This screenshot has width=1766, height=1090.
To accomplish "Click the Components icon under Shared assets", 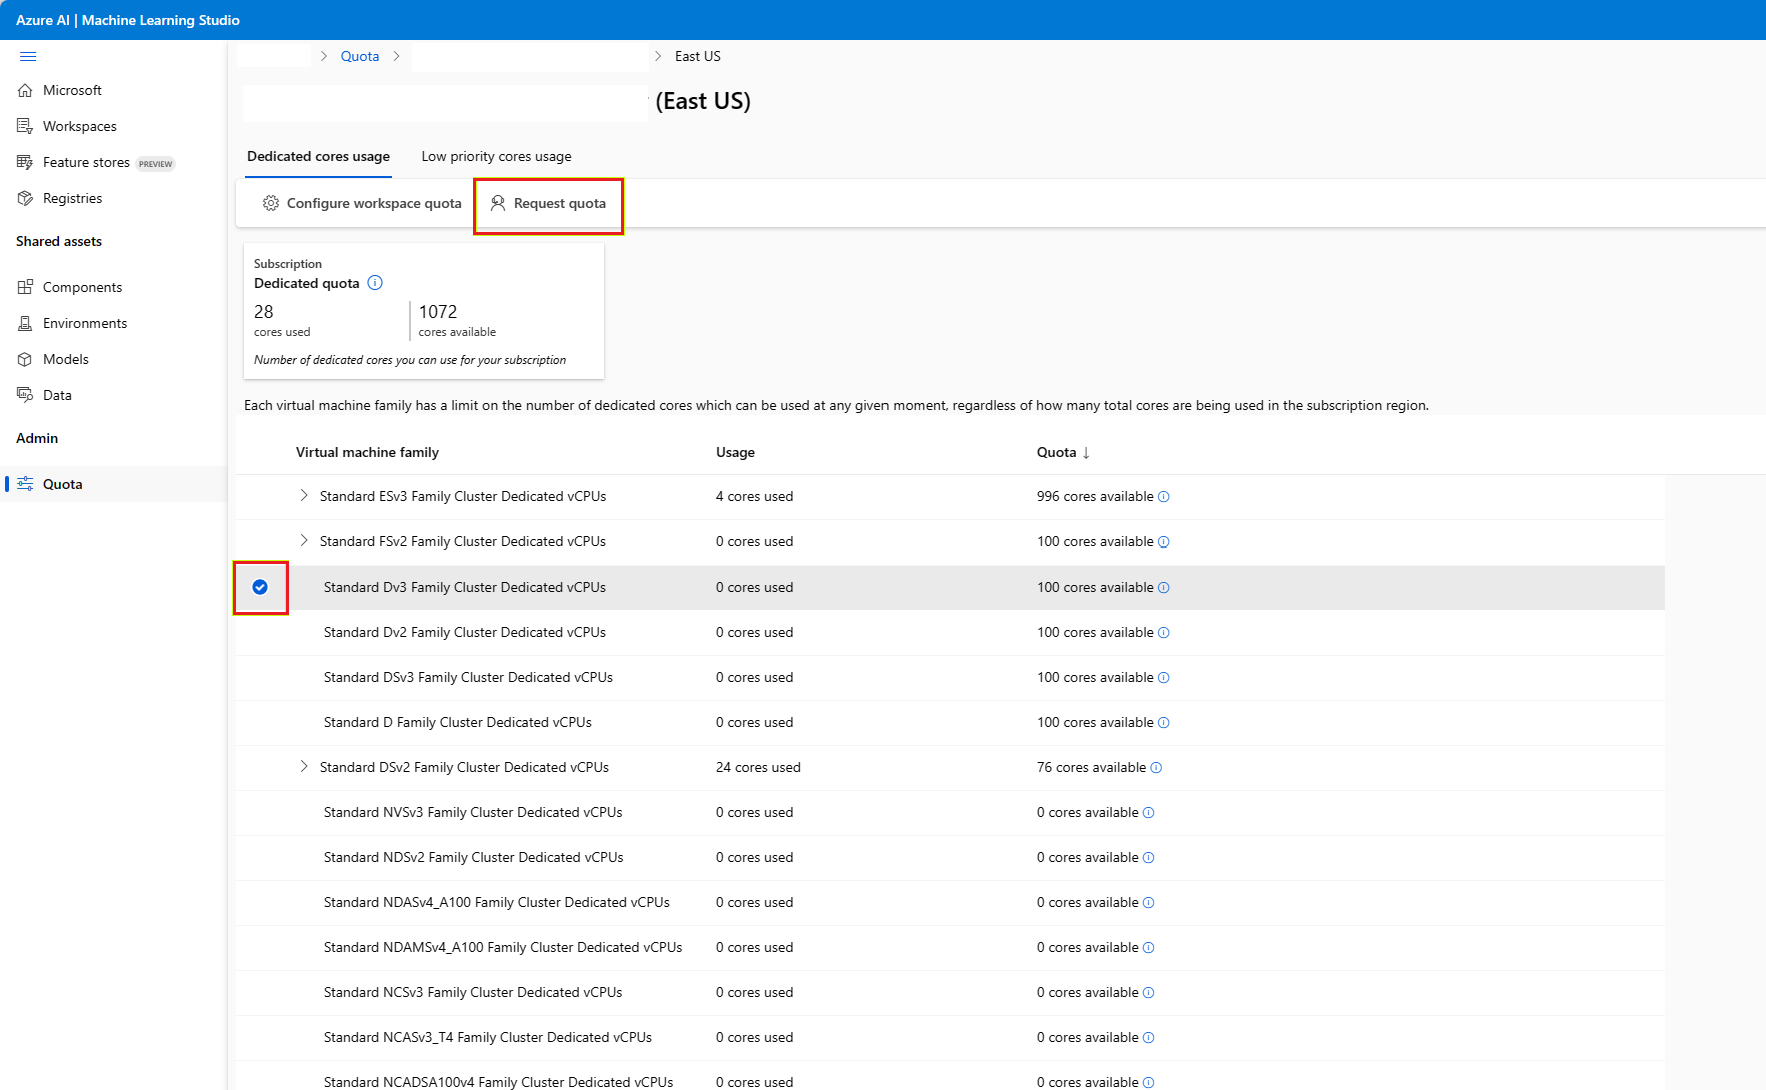I will [x=26, y=286].
